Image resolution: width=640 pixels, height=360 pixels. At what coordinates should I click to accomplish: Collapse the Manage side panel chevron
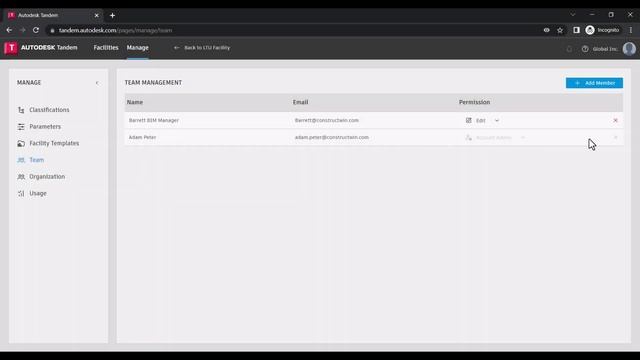97,83
